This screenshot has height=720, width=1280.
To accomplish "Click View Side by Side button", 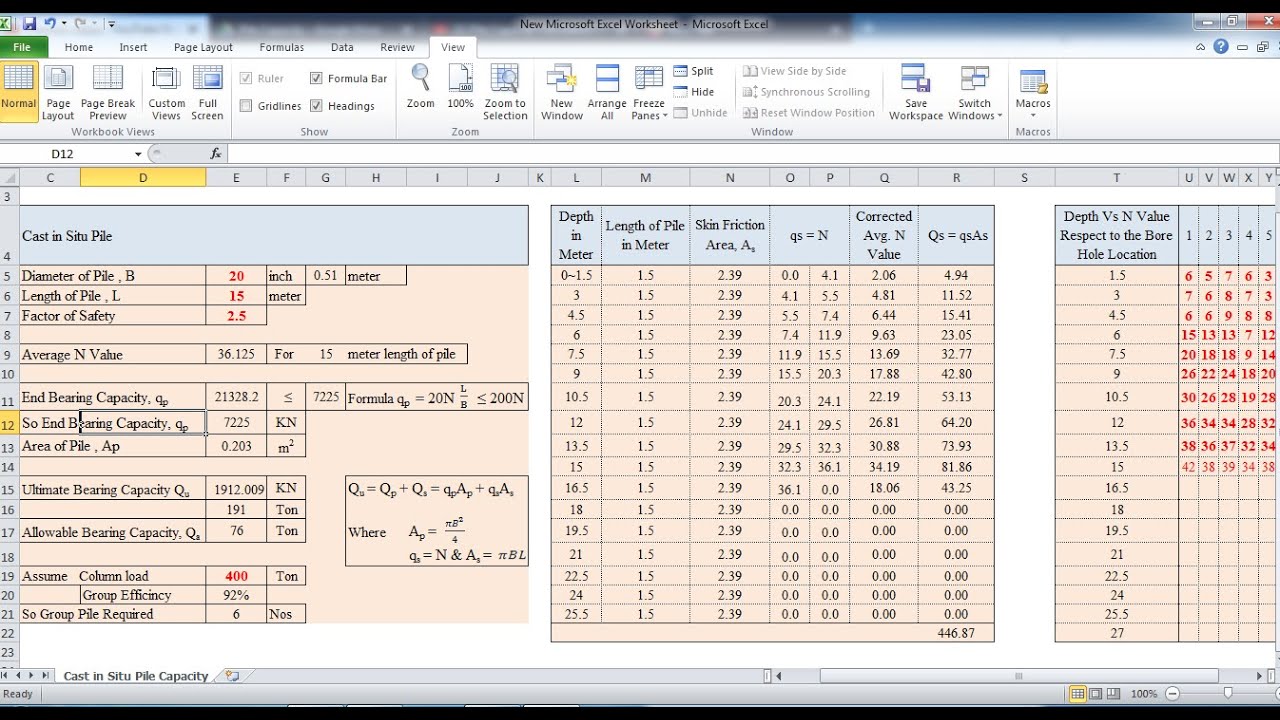I will click(795, 71).
